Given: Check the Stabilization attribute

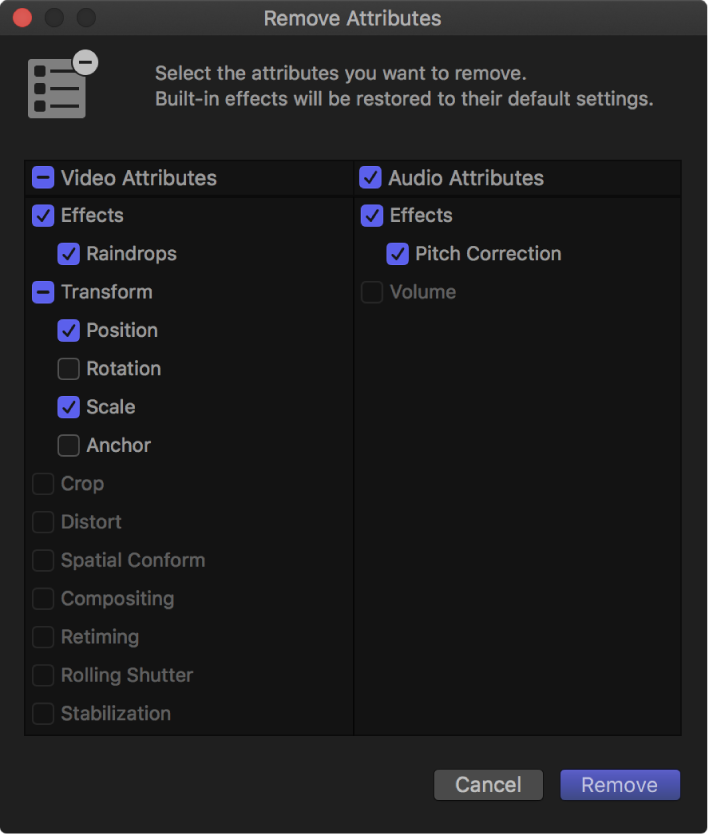Looking at the screenshot, I should click(42, 713).
